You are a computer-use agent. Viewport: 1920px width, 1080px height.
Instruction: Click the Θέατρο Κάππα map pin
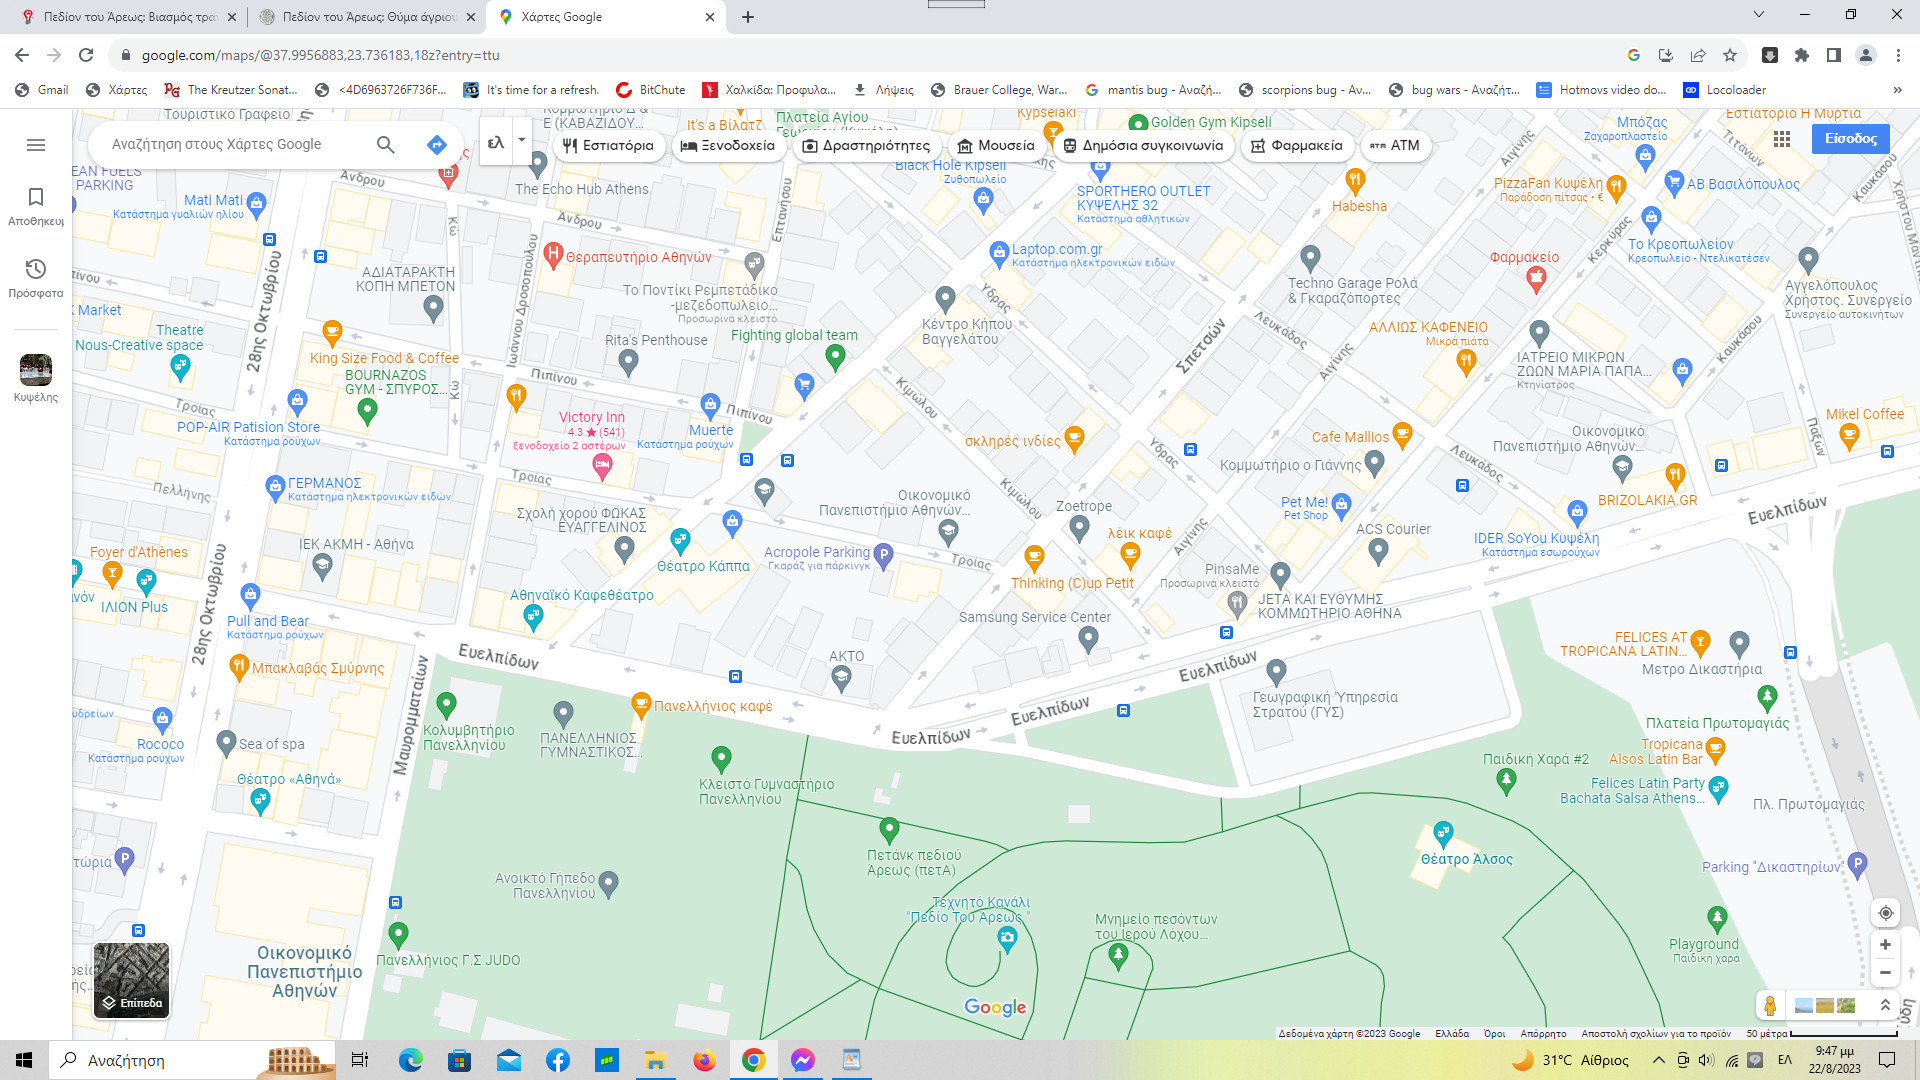pyautogui.click(x=681, y=541)
